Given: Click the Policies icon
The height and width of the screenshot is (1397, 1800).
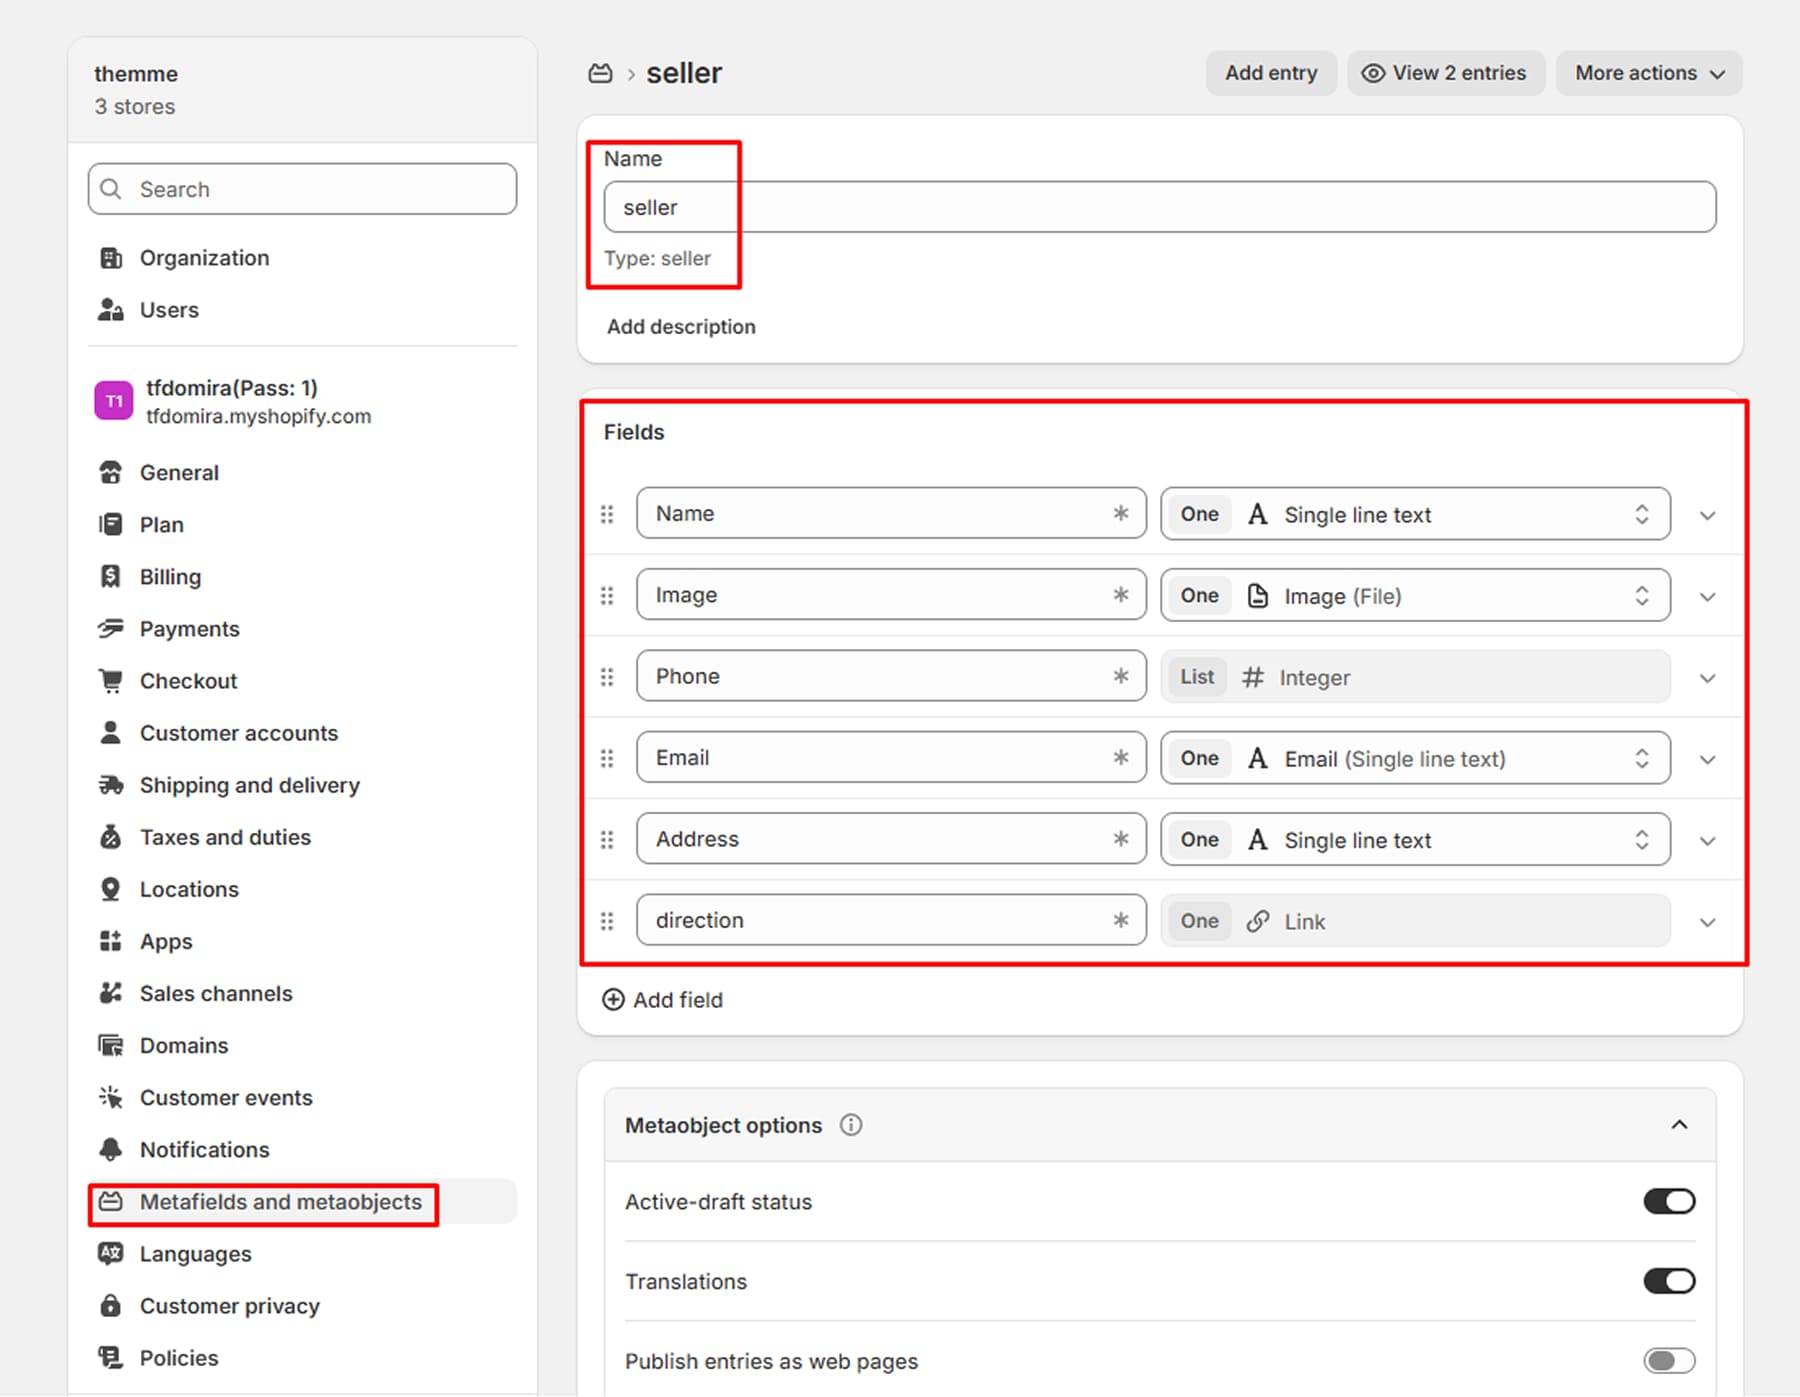Looking at the screenshot, I should pyautogui.click(x=111, y=1358).
